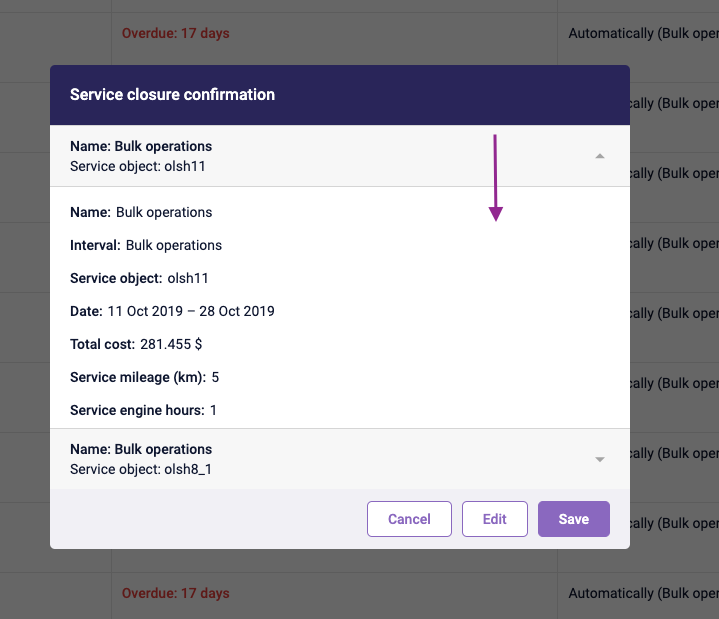Select the Interval: Bulk operations row
The width and height of the screenshot is (719, 619).
click(146, 245)
